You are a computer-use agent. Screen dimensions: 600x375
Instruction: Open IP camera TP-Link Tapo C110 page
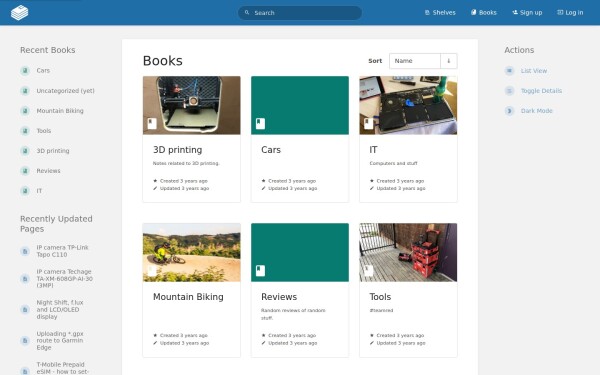(x=62, y=251)
